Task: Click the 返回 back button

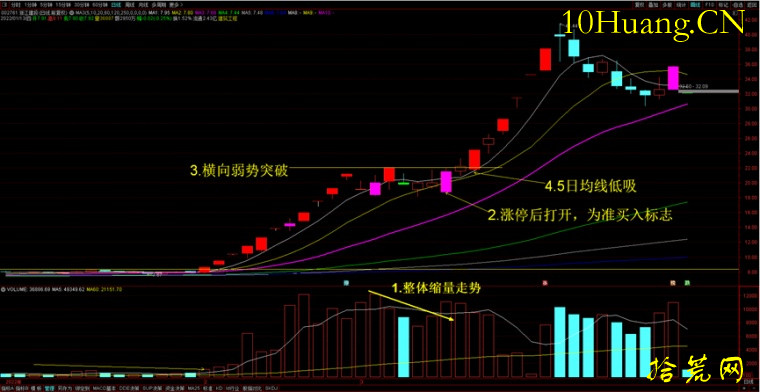Action: pos(752,5)
